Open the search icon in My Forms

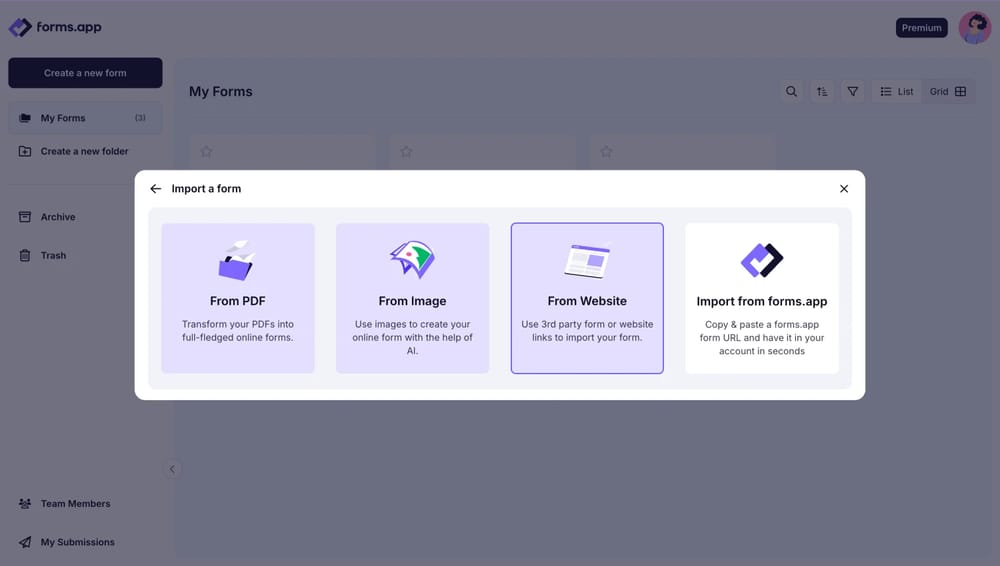[x=791, y=92]
